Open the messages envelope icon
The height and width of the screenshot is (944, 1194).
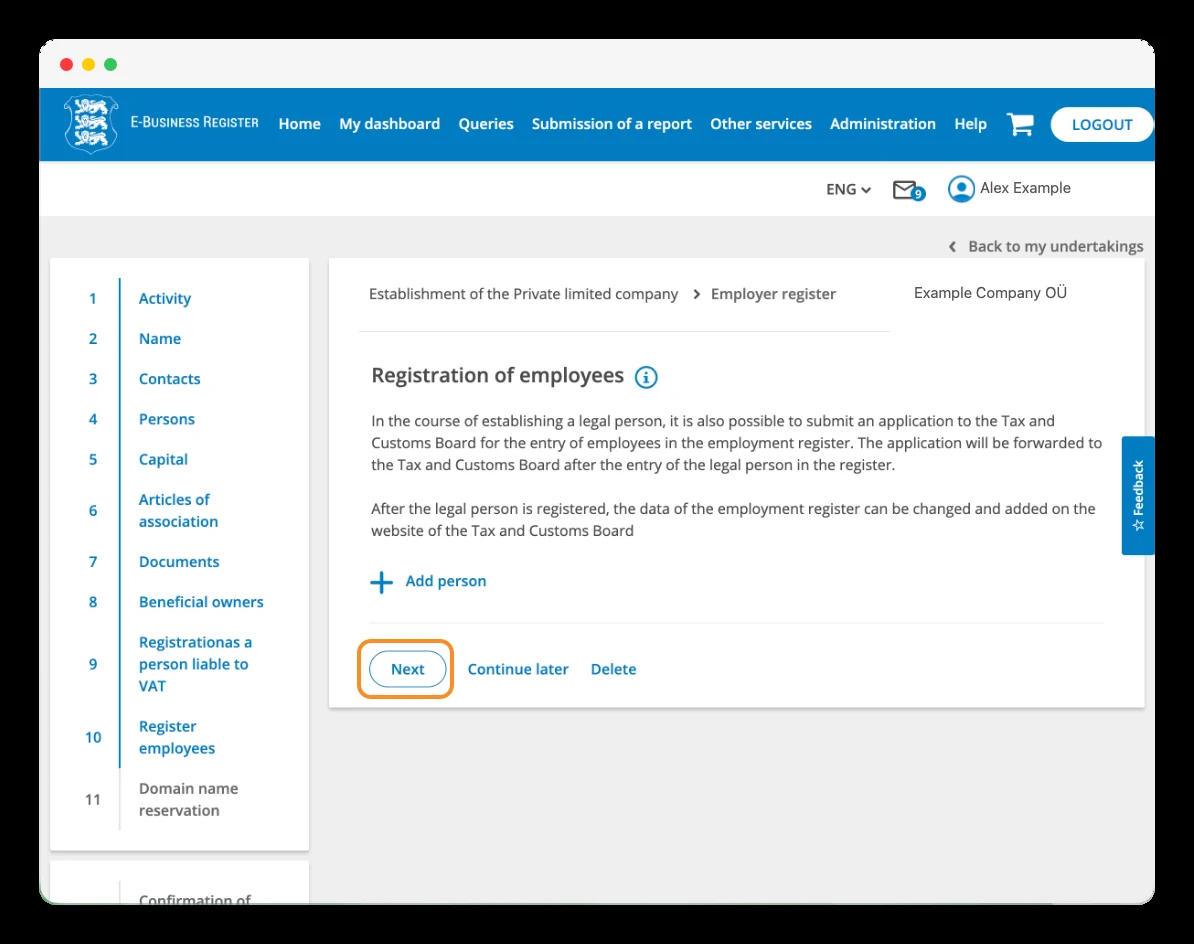(x=908, y=190)
